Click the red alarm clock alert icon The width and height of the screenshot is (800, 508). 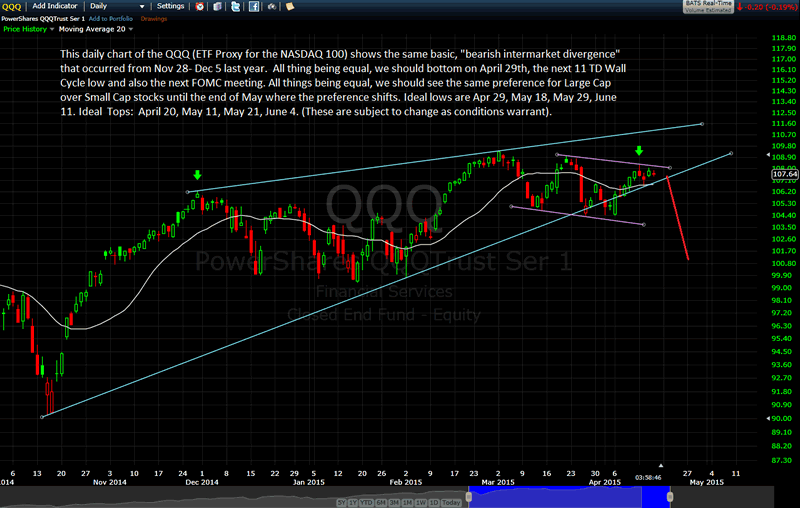(199, 7)
